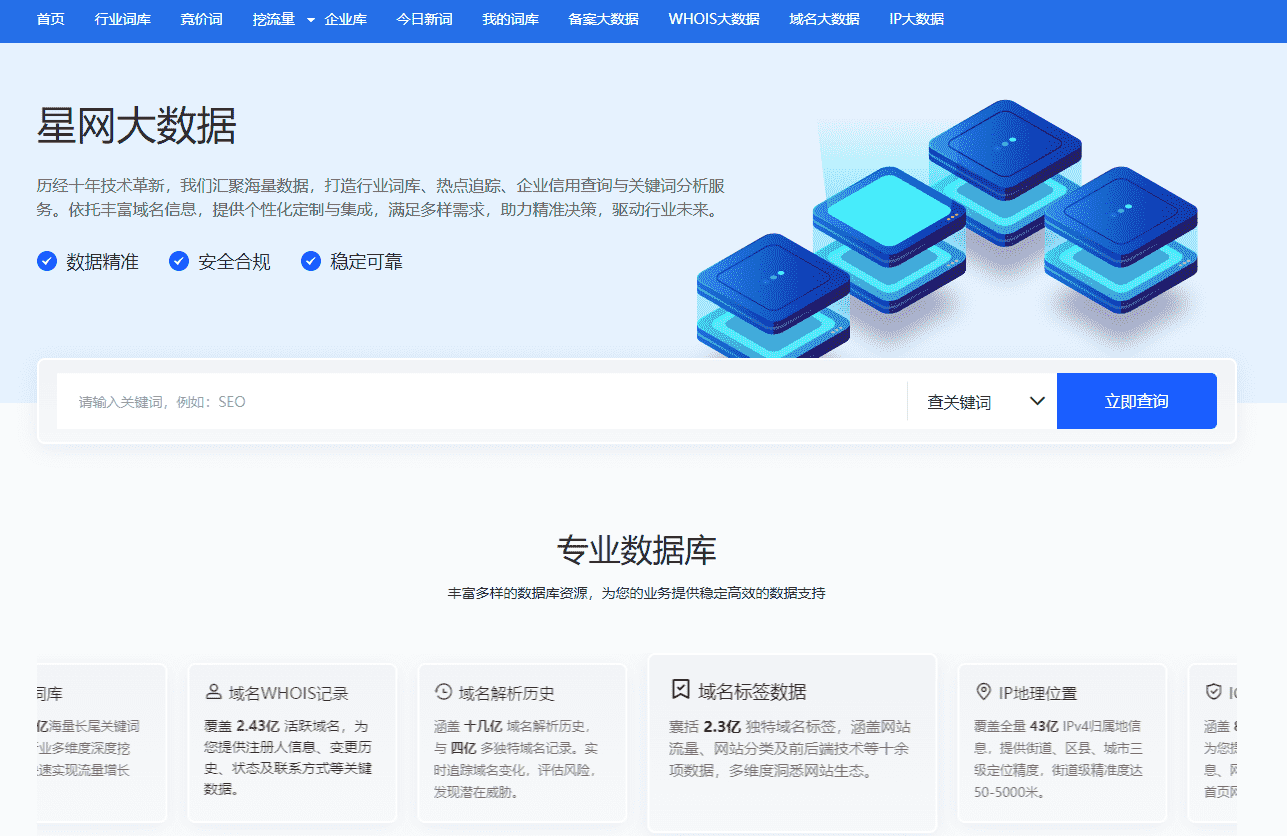Viewport: 1287px width, 836px height.
Task: Click the clock icon beside 域名解析历史
Action: (x=443, y=692)
